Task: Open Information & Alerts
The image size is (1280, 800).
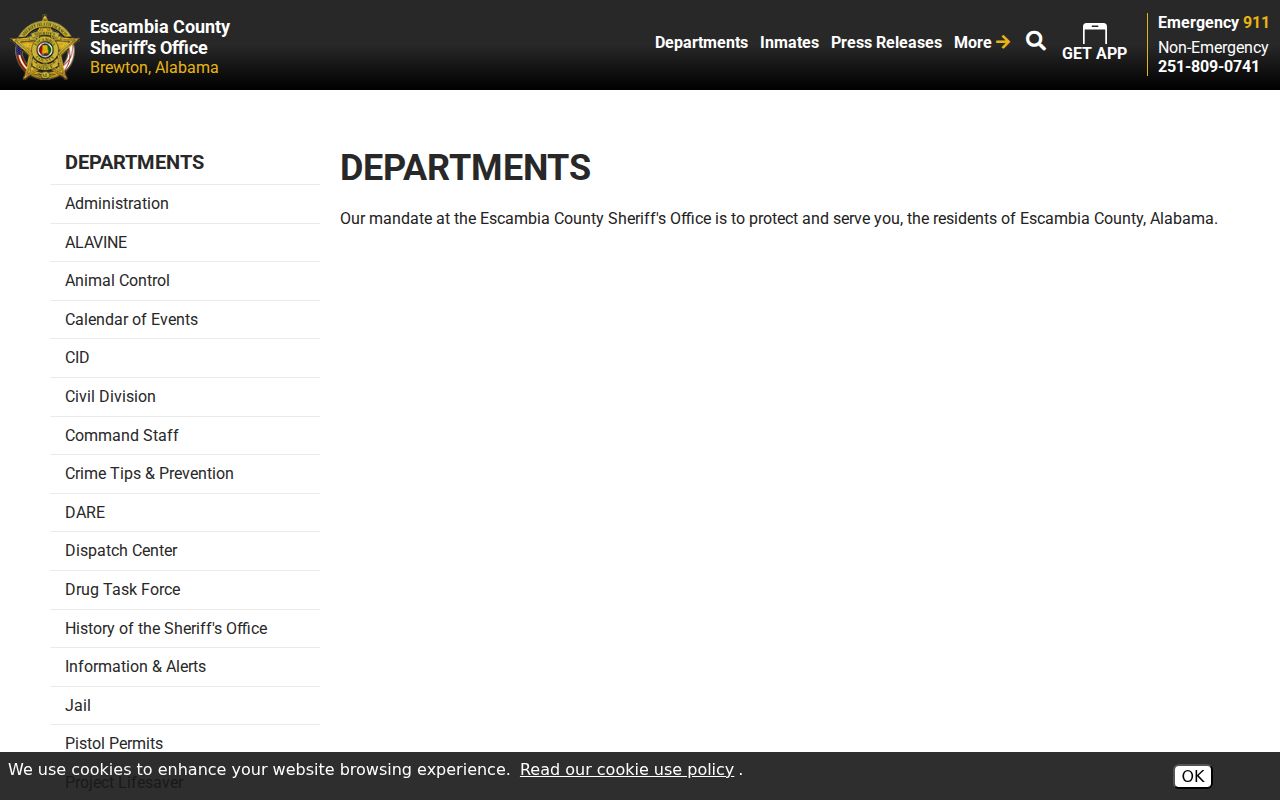Action: coord(185,667)
